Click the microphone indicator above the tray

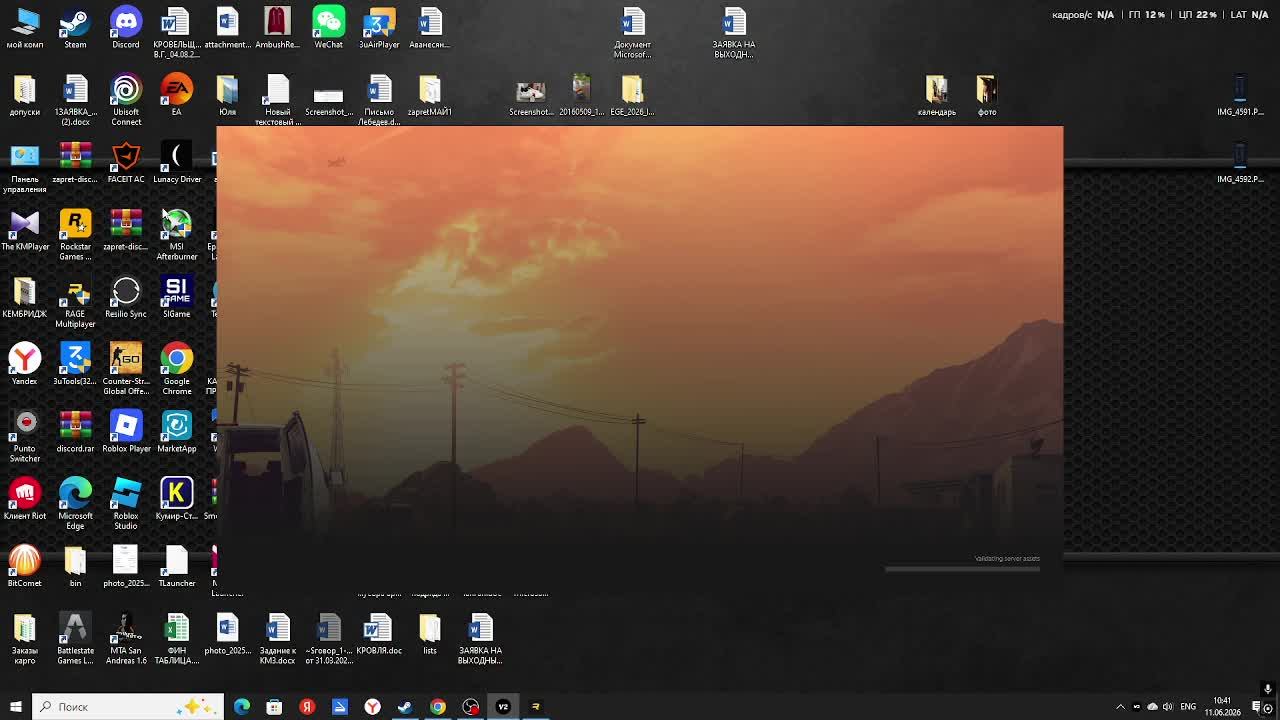pyautogui.click(x=1267, y=689)
